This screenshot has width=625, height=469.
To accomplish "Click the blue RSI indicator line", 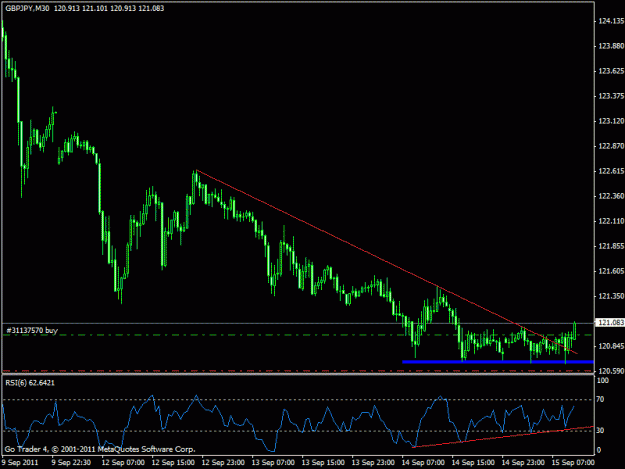I will (289, 423).
